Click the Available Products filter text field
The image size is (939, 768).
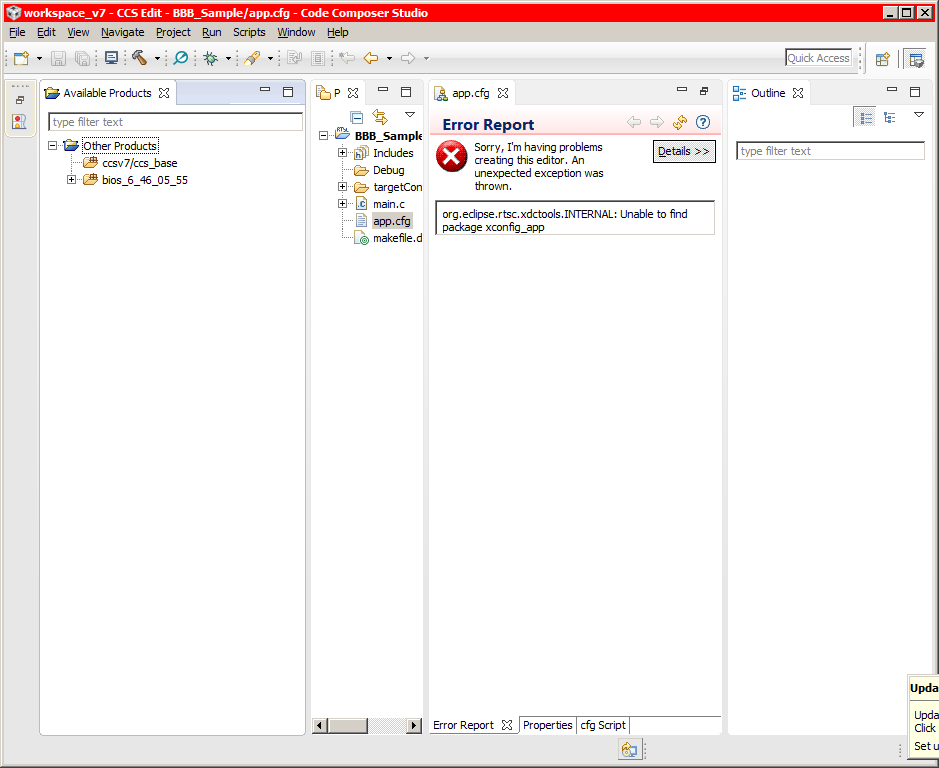pos(175,122)
